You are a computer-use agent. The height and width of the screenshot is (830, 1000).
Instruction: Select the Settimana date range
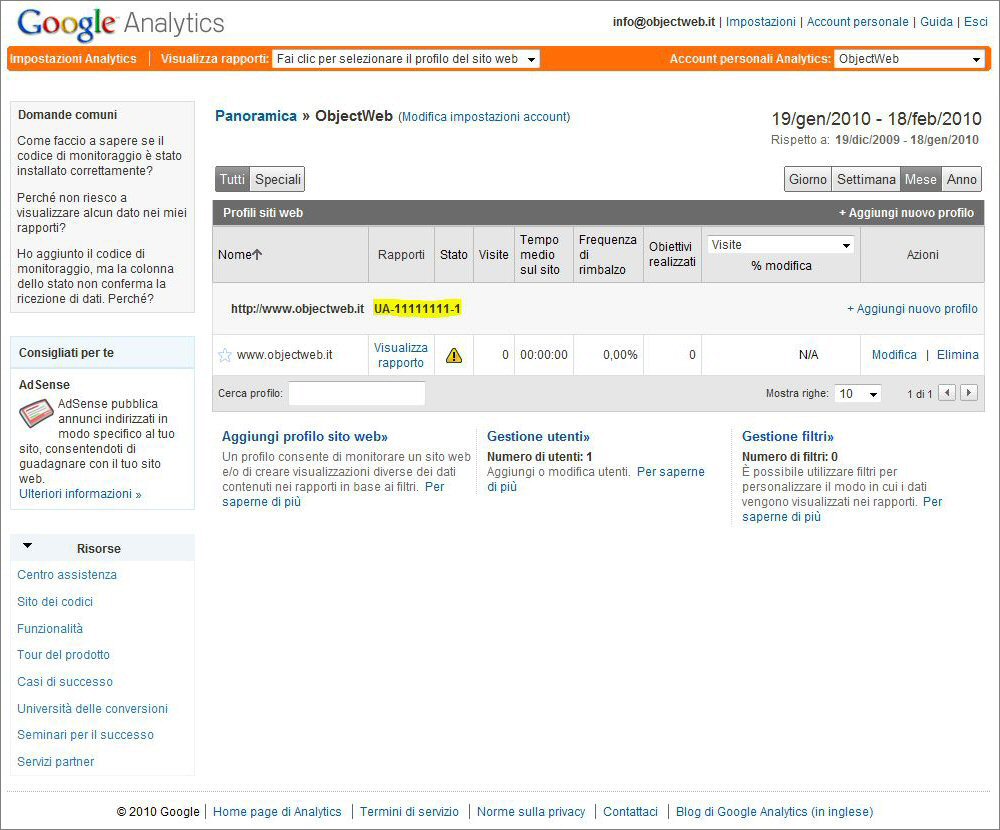coord(866,180)
